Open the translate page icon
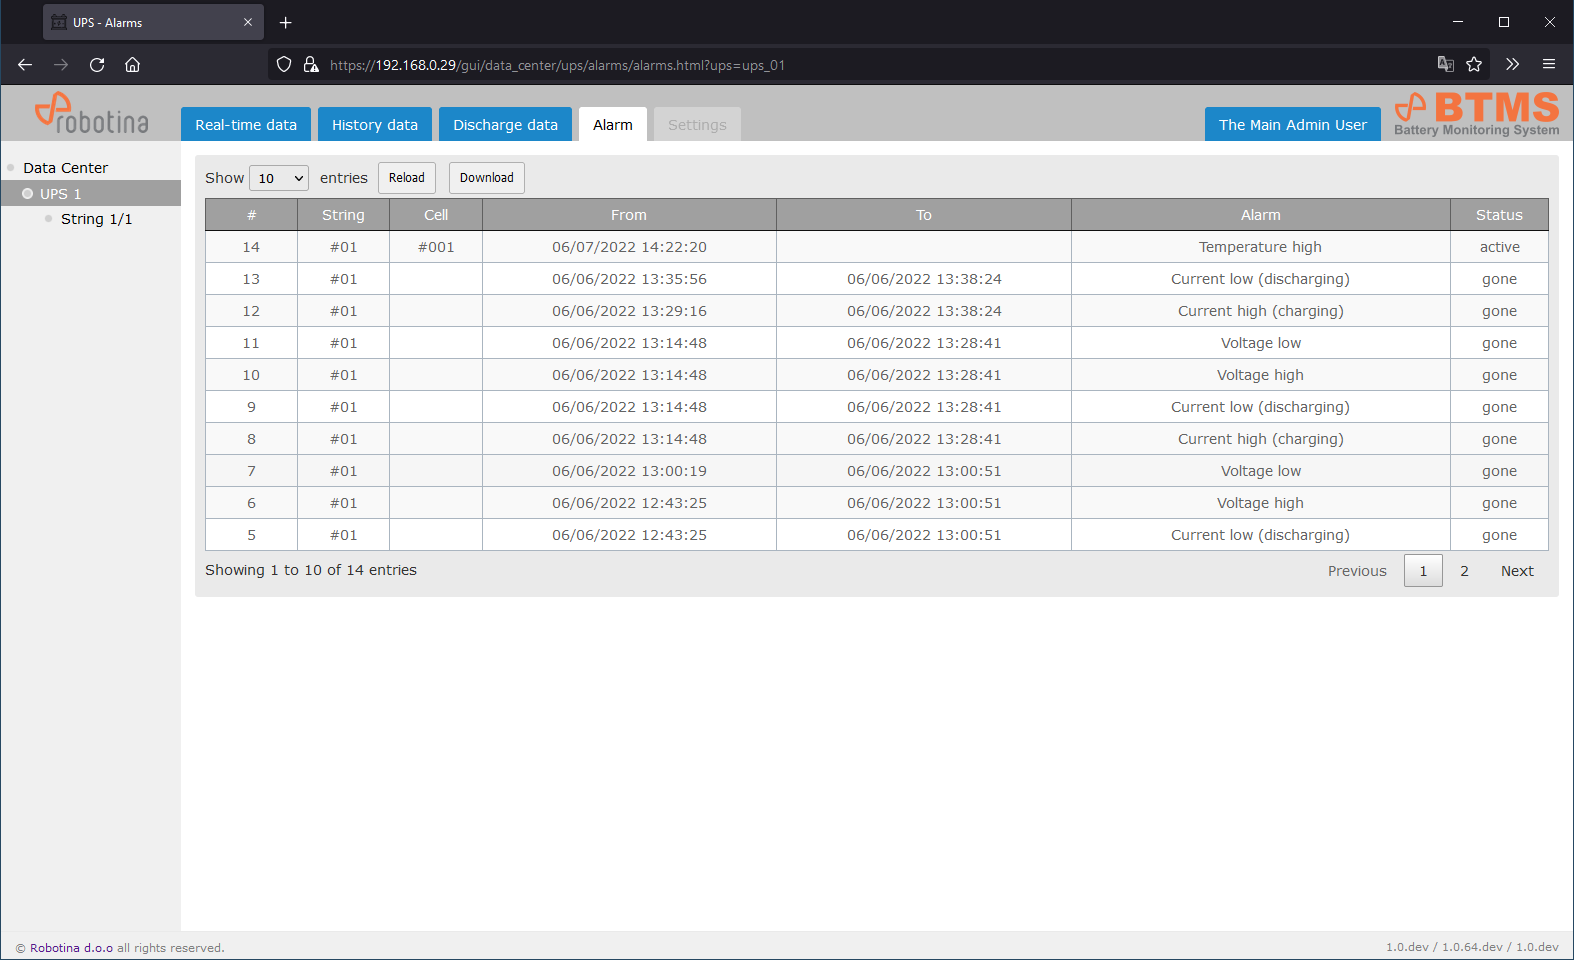 point(1445,65)
